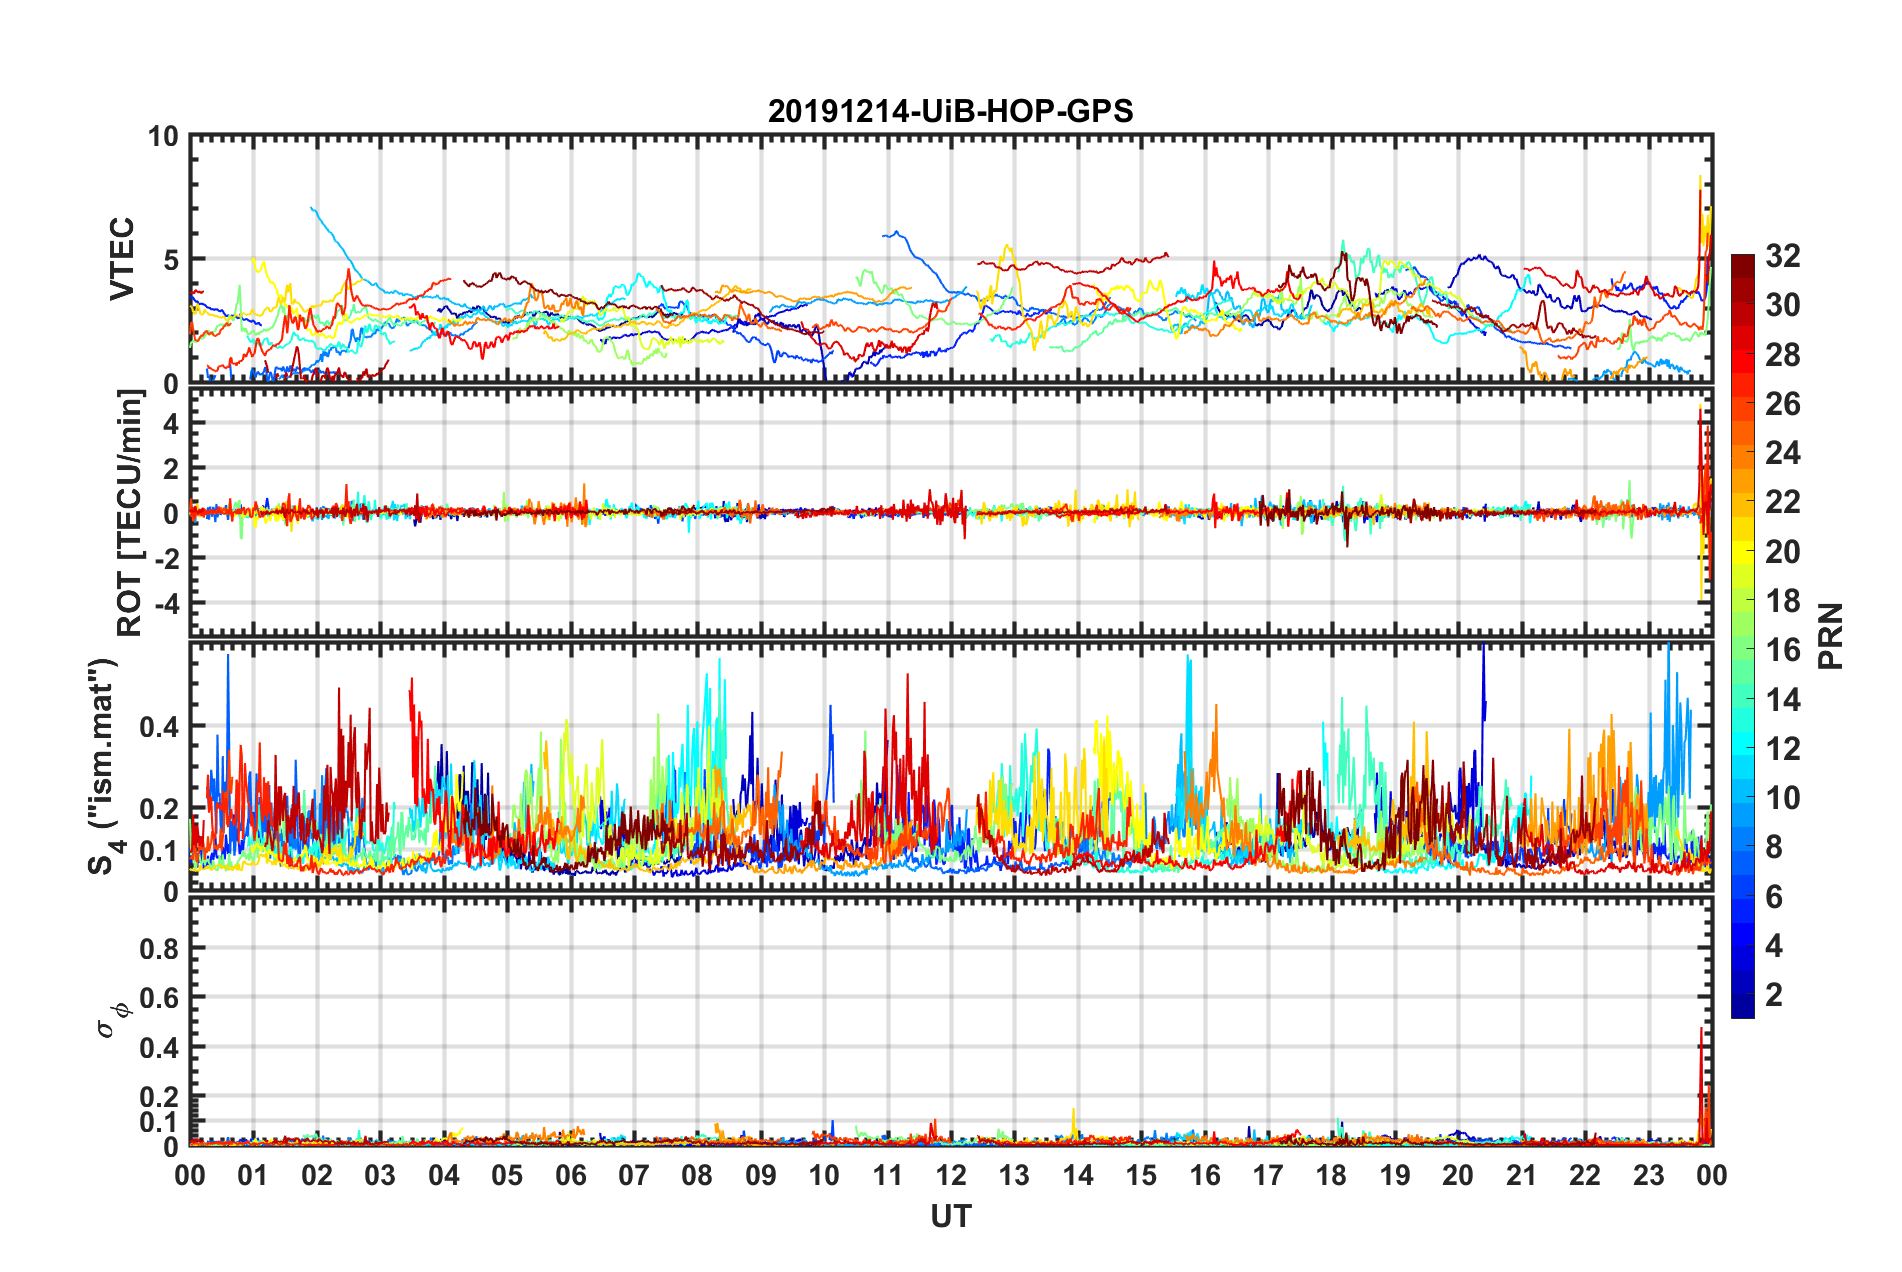This screenshot has width=1902, height=1272.
Task: Click x-axis tick label 20
Action: (1458, 1176)
